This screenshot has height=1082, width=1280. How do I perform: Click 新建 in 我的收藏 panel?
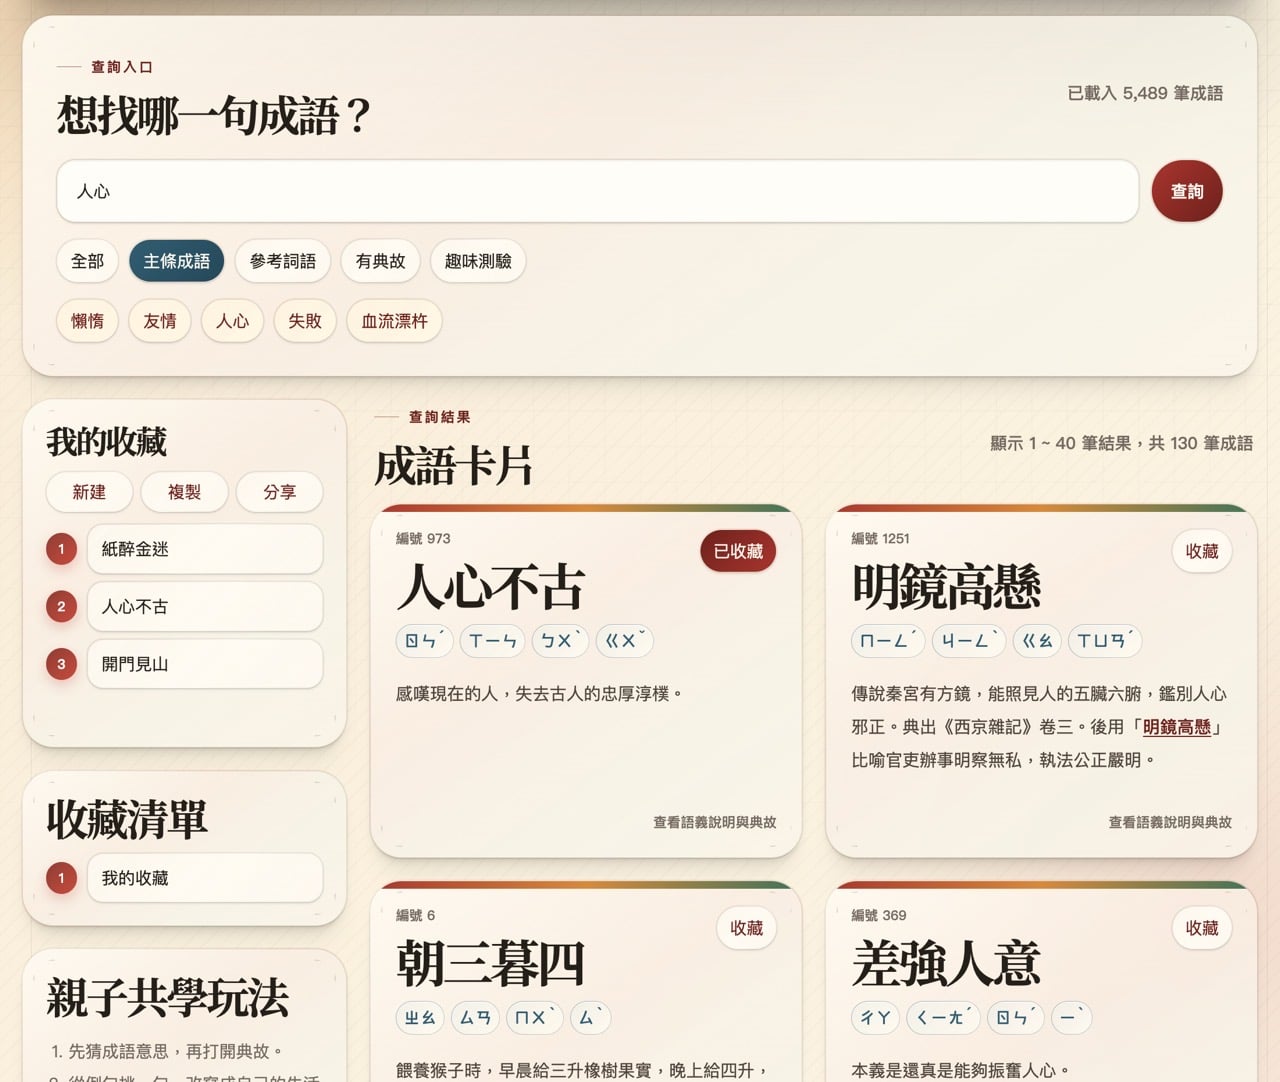pos(89,492)
